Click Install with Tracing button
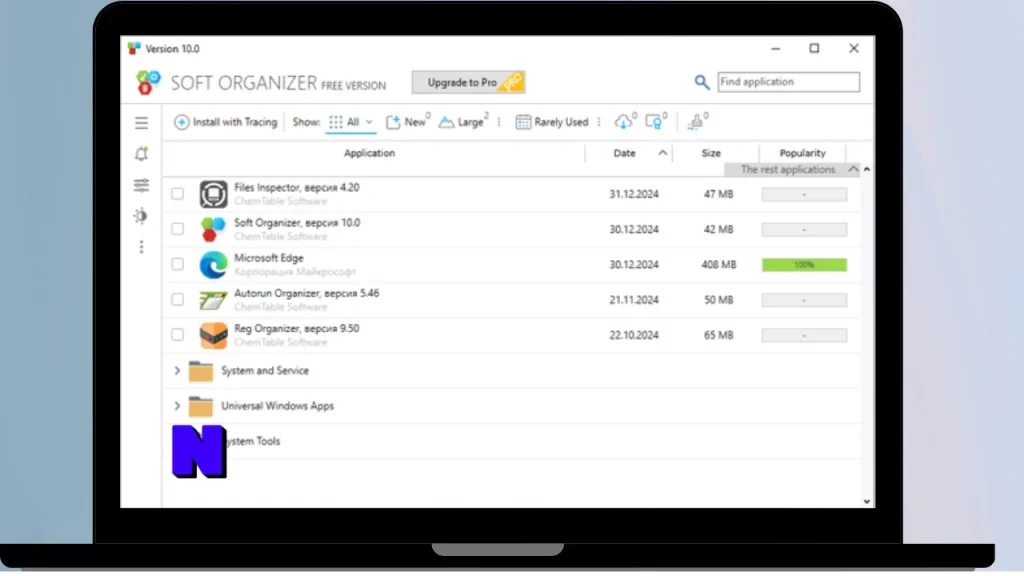Screen dimensions: 1024x576 point(225,122)
